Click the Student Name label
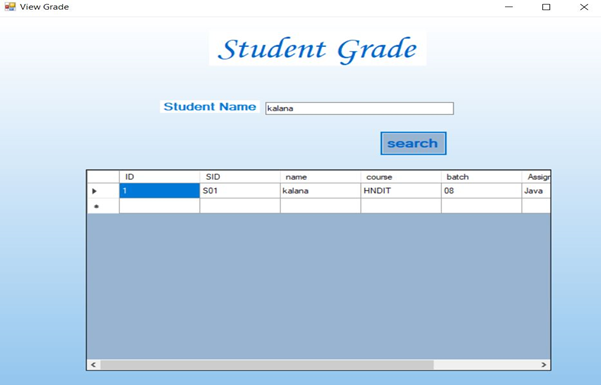The height and width of the screenshot is (385, 601). point(210,107)
